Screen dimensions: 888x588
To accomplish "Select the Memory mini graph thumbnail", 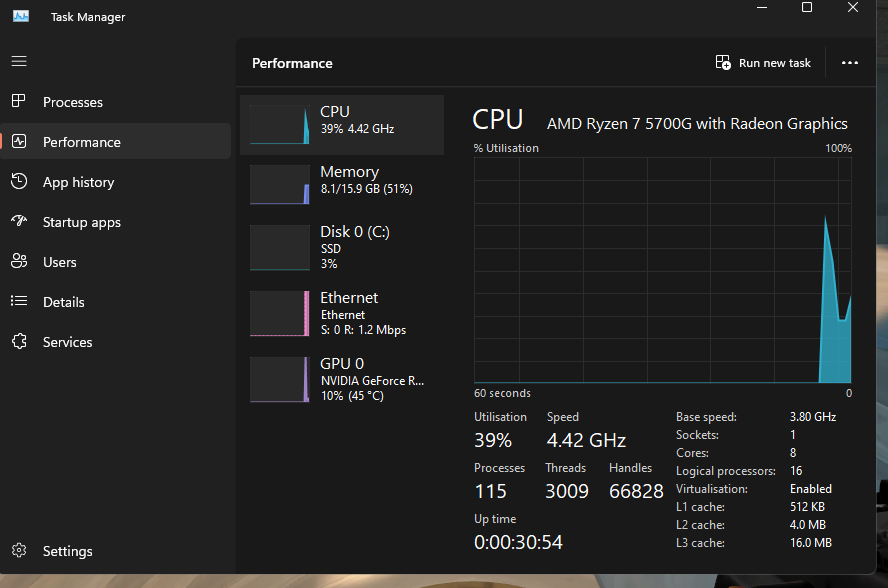I will point(280,185).
